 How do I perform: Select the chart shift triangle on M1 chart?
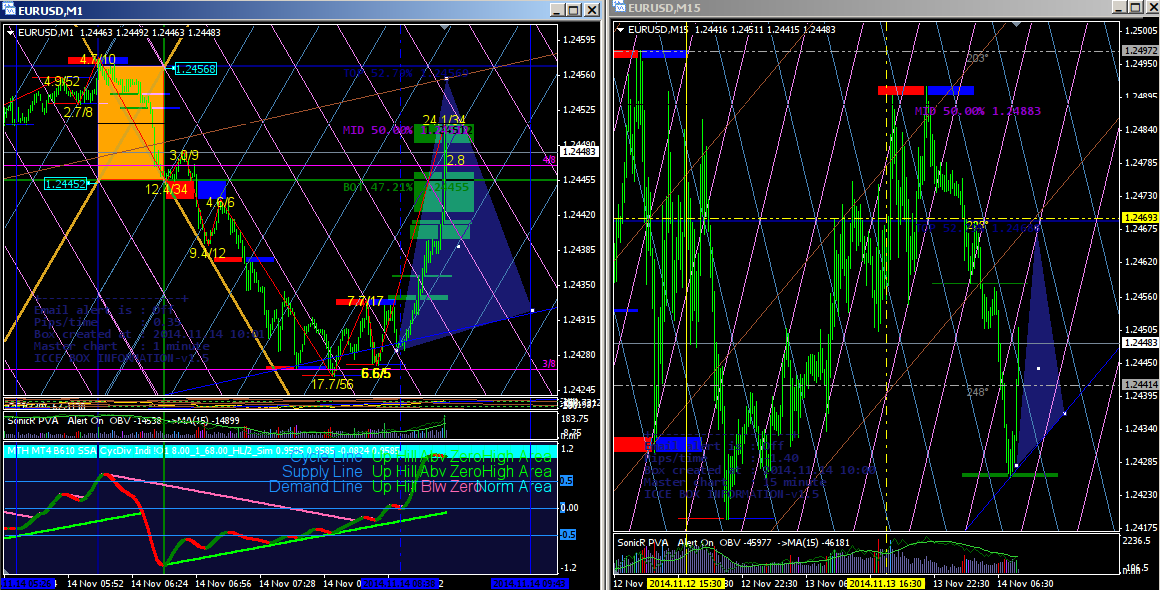point(444,27)
